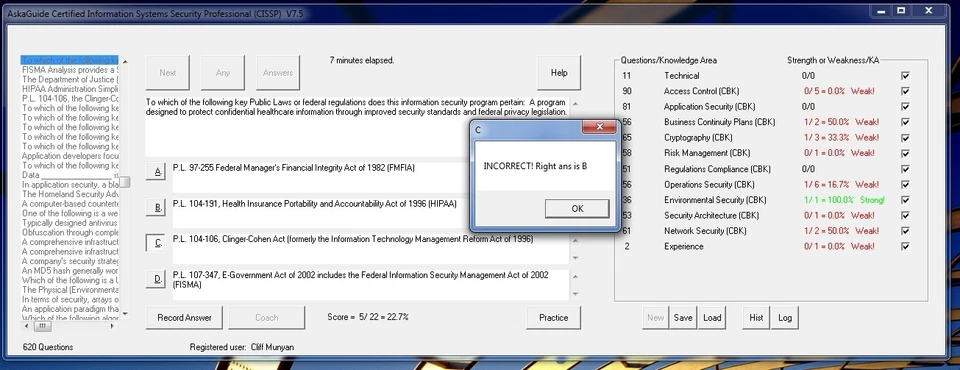The height and width of the screenshot is (370, 960).
Task: Click the question list's scroll down arrow
Action: coord(125,313)
